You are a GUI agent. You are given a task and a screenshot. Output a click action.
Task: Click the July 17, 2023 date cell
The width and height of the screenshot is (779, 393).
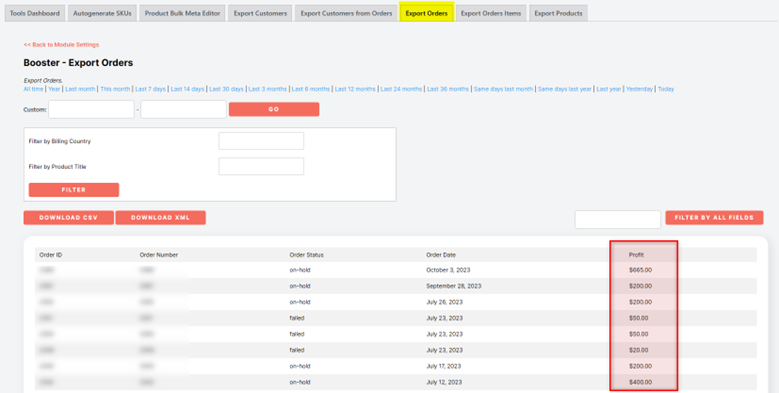pos(444,366)
